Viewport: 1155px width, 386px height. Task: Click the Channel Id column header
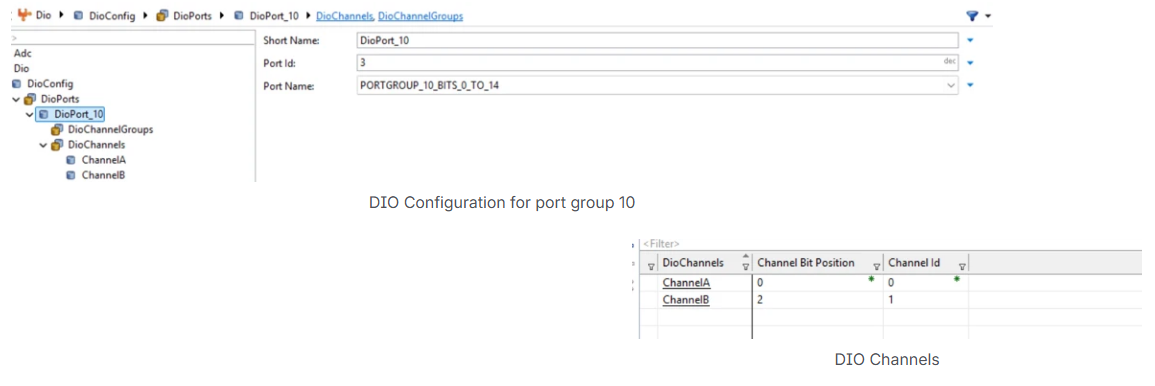926,264
